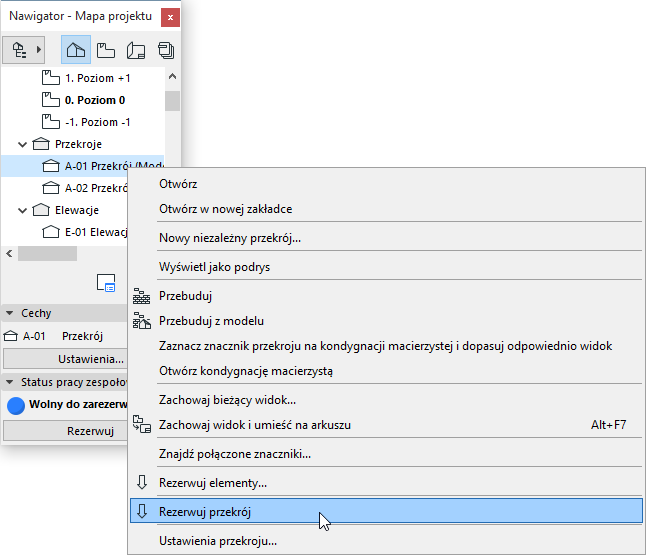Collapse the Elewacje tree branch
646x555 pixels.
[23, 211]
